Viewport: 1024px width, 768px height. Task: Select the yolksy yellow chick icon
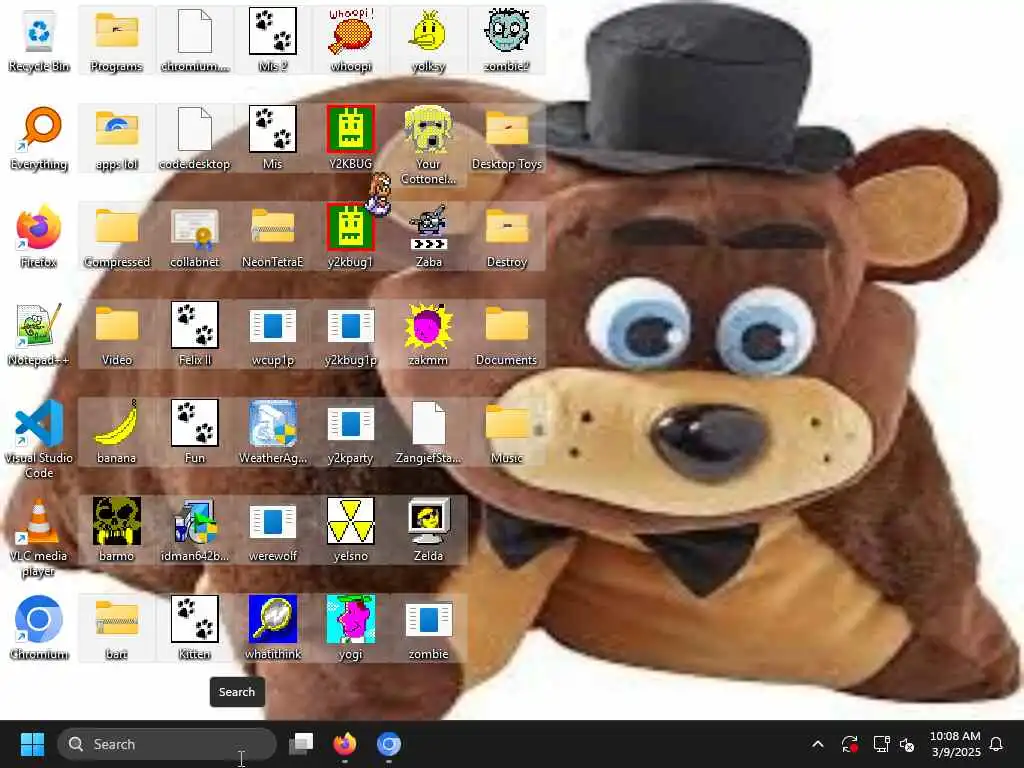[428, 39]
